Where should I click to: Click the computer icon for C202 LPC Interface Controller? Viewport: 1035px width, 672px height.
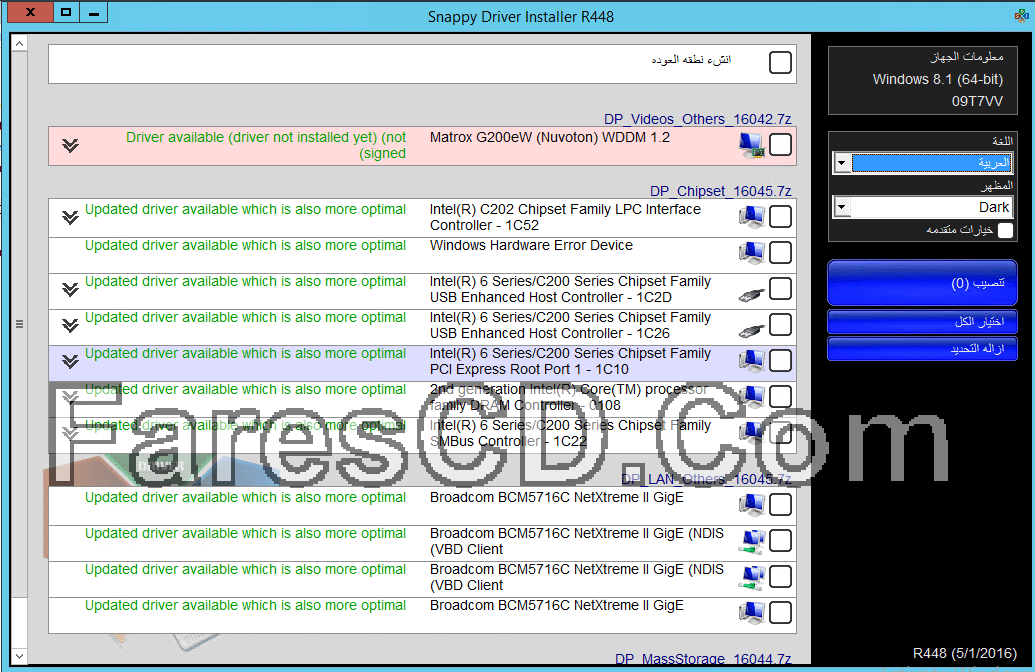(x=751, y=217)
